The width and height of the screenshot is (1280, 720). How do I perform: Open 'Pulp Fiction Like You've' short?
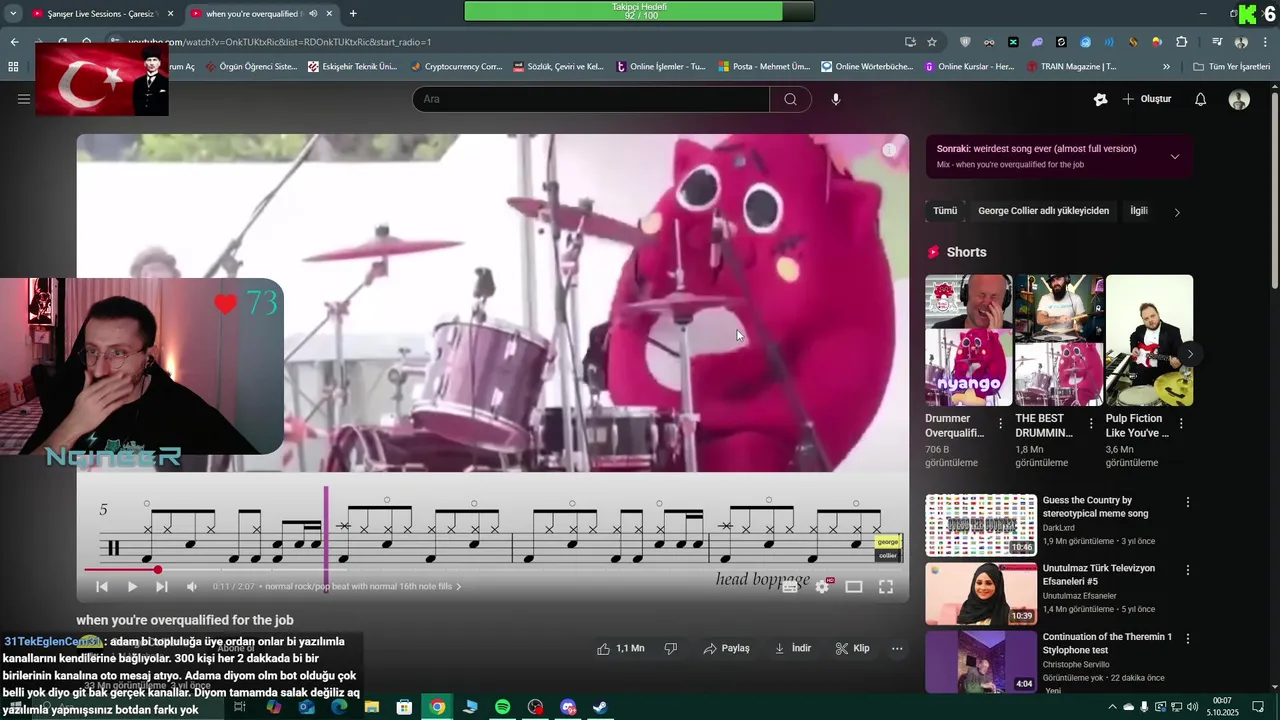pyautogui.click(x=1149, y=340)
